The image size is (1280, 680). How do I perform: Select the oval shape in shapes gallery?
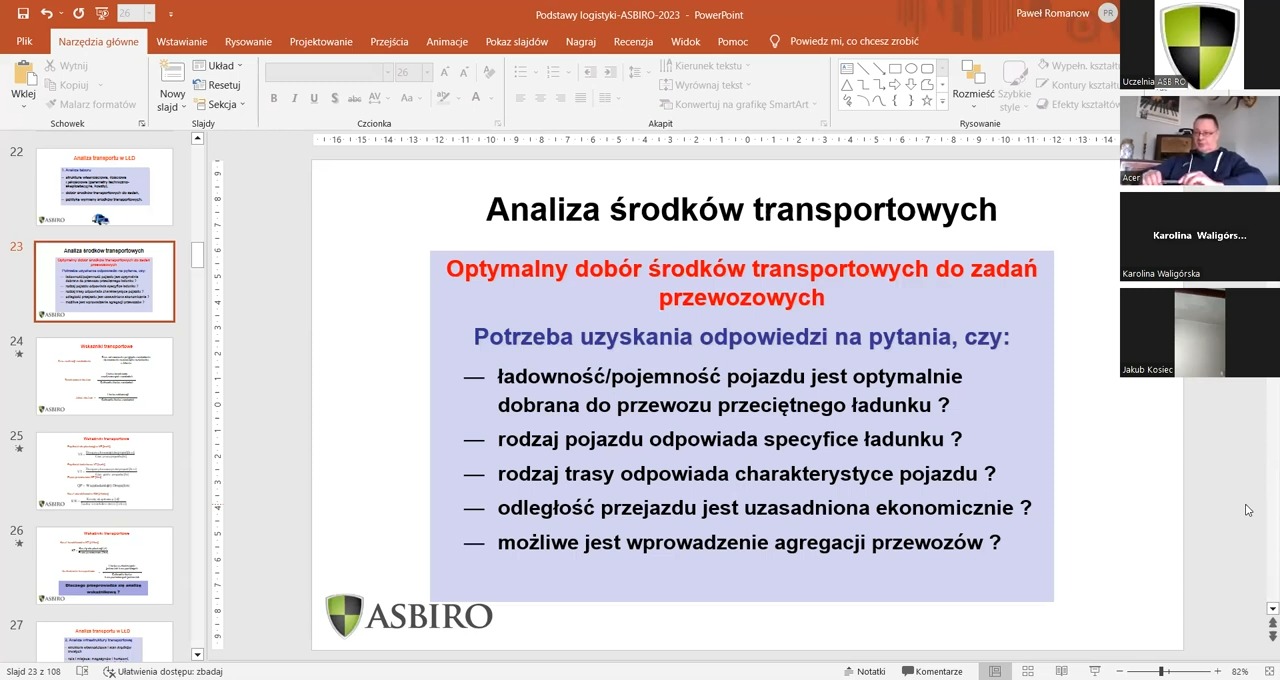tap(911, 69)
